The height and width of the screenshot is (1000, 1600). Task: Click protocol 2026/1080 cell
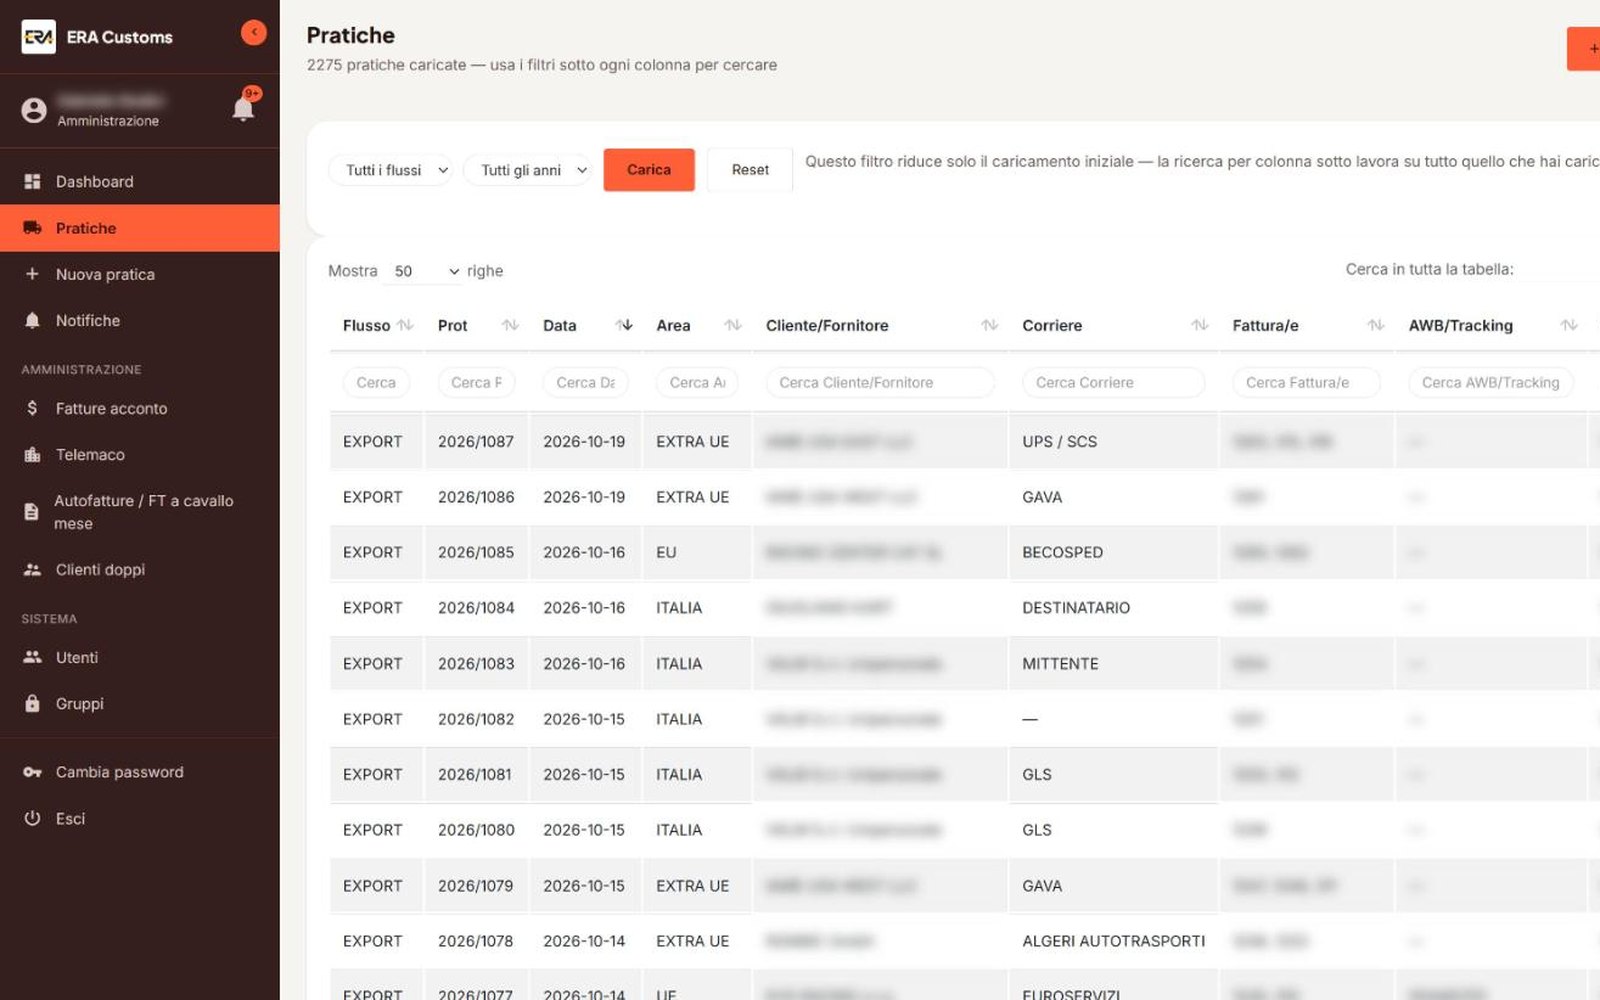(x=476, y=830)
